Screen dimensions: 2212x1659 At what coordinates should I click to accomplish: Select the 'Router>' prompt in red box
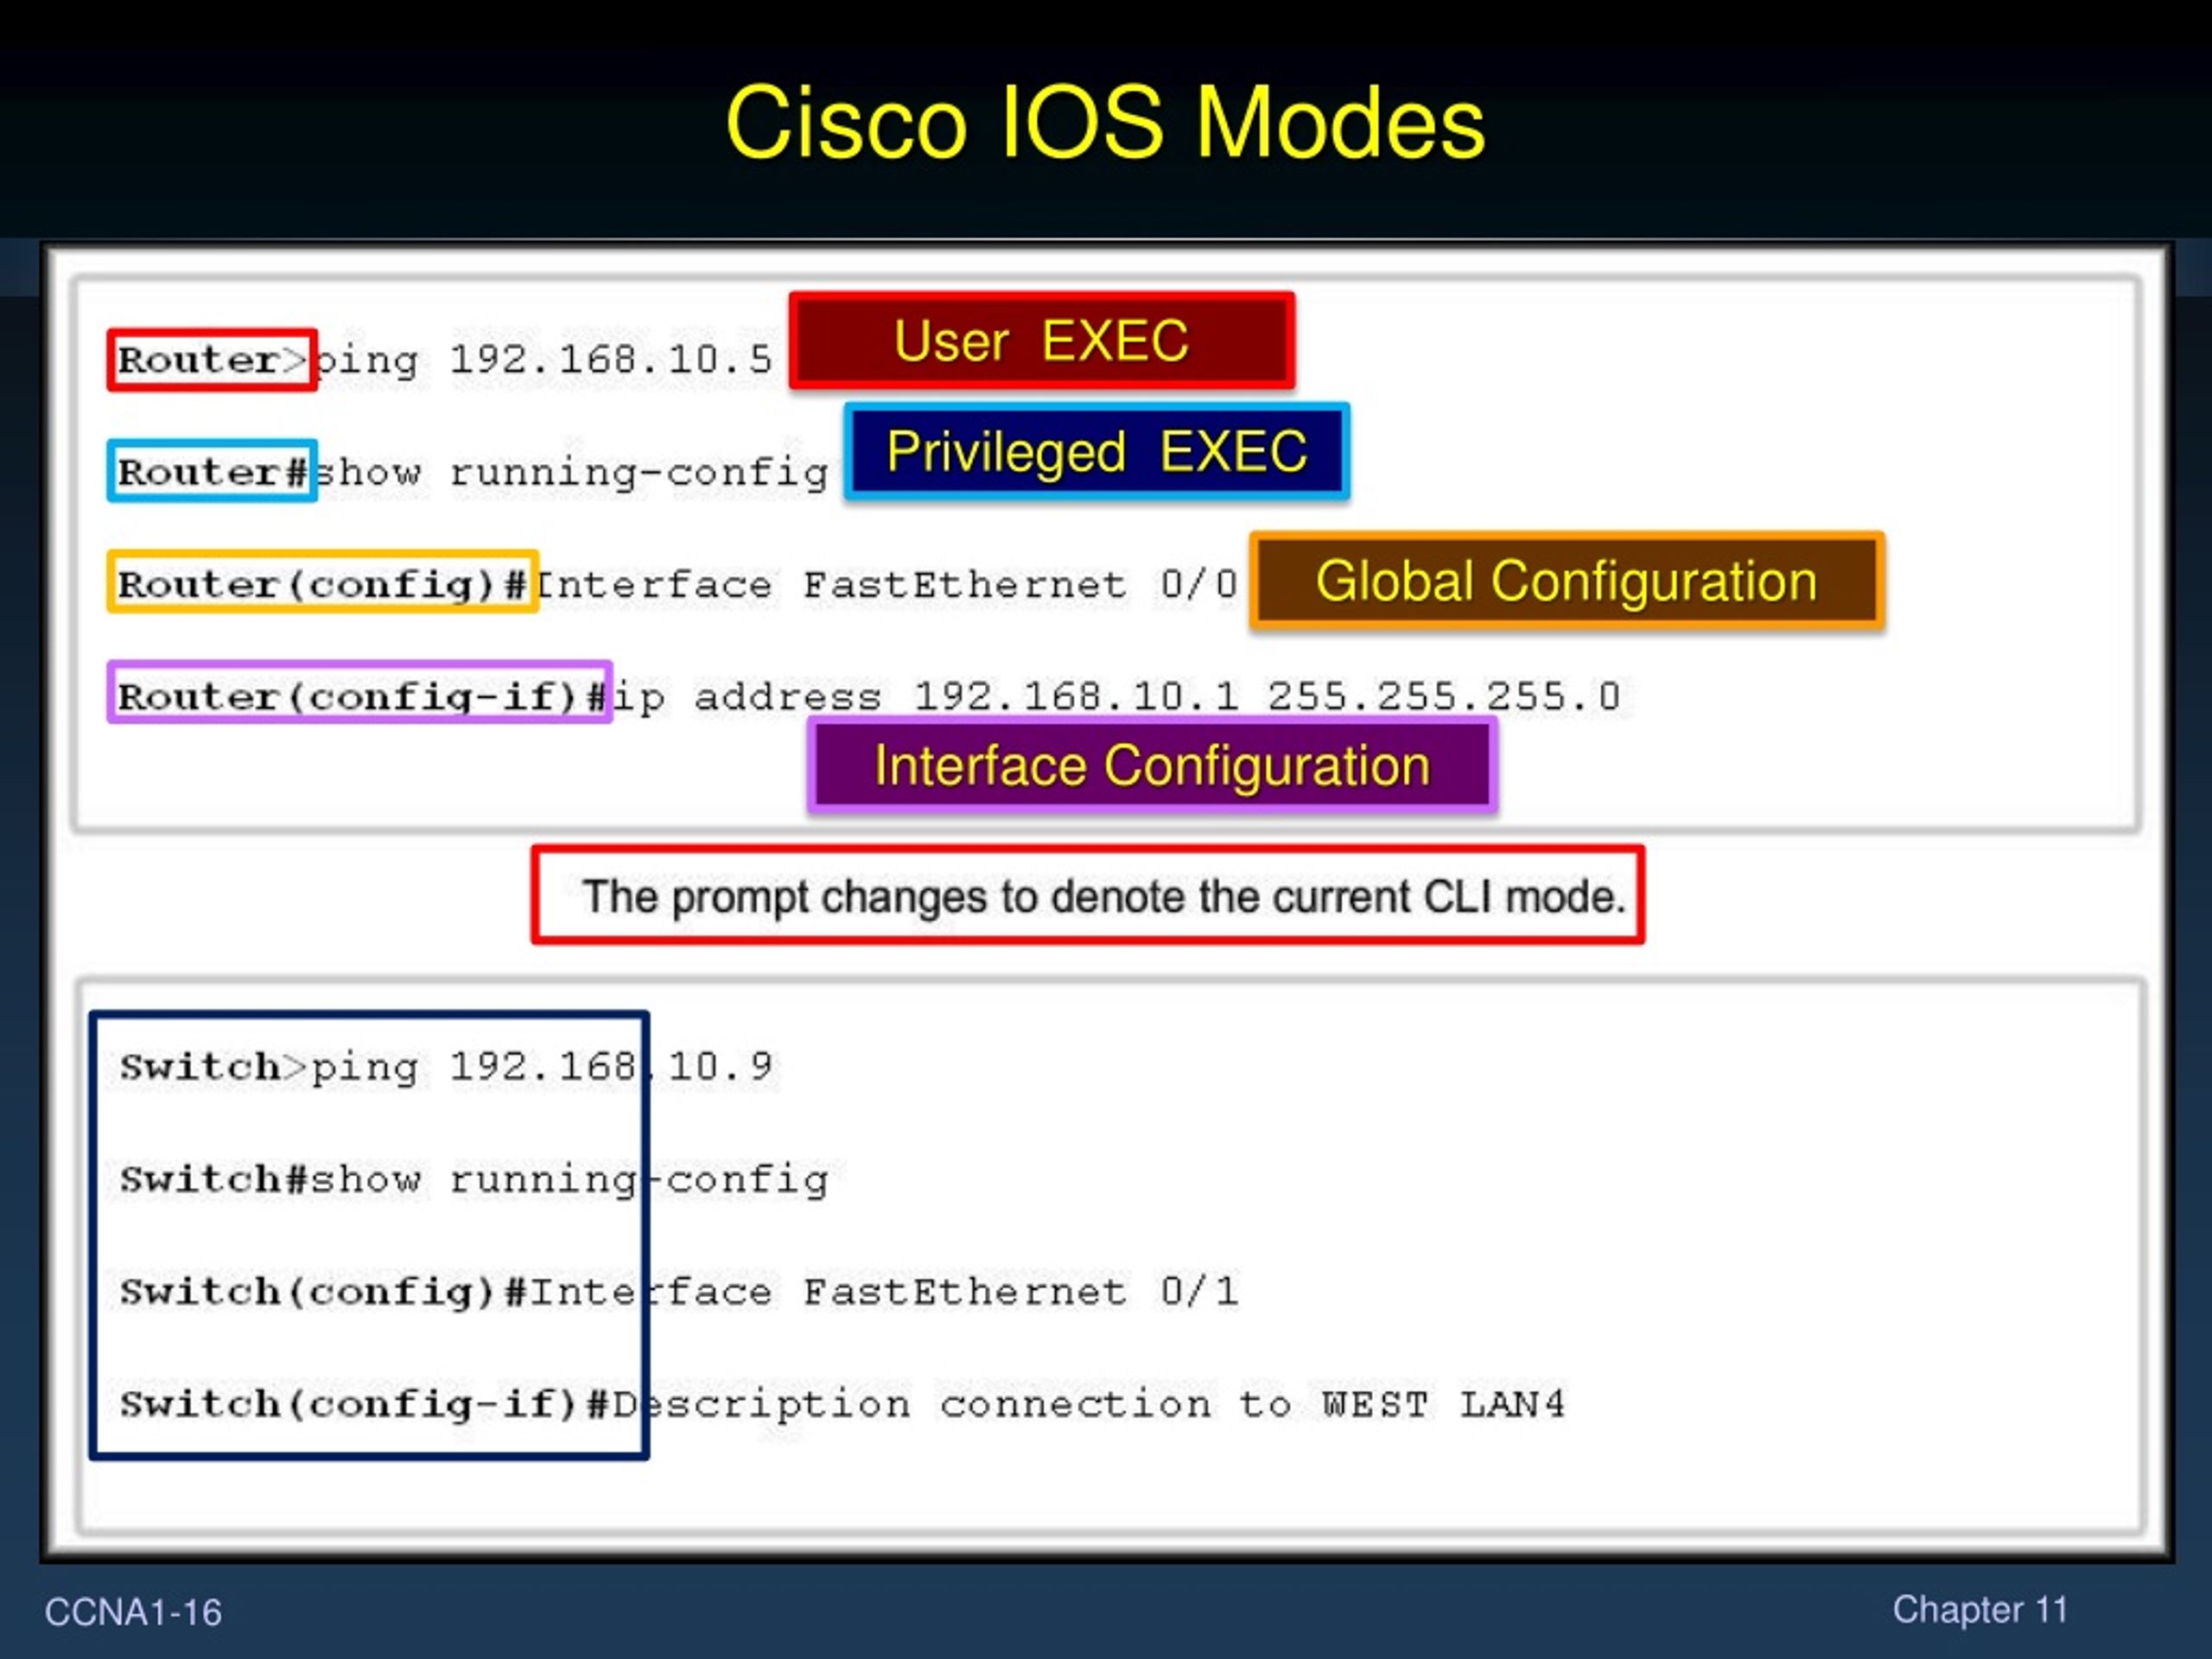(212, 360)
